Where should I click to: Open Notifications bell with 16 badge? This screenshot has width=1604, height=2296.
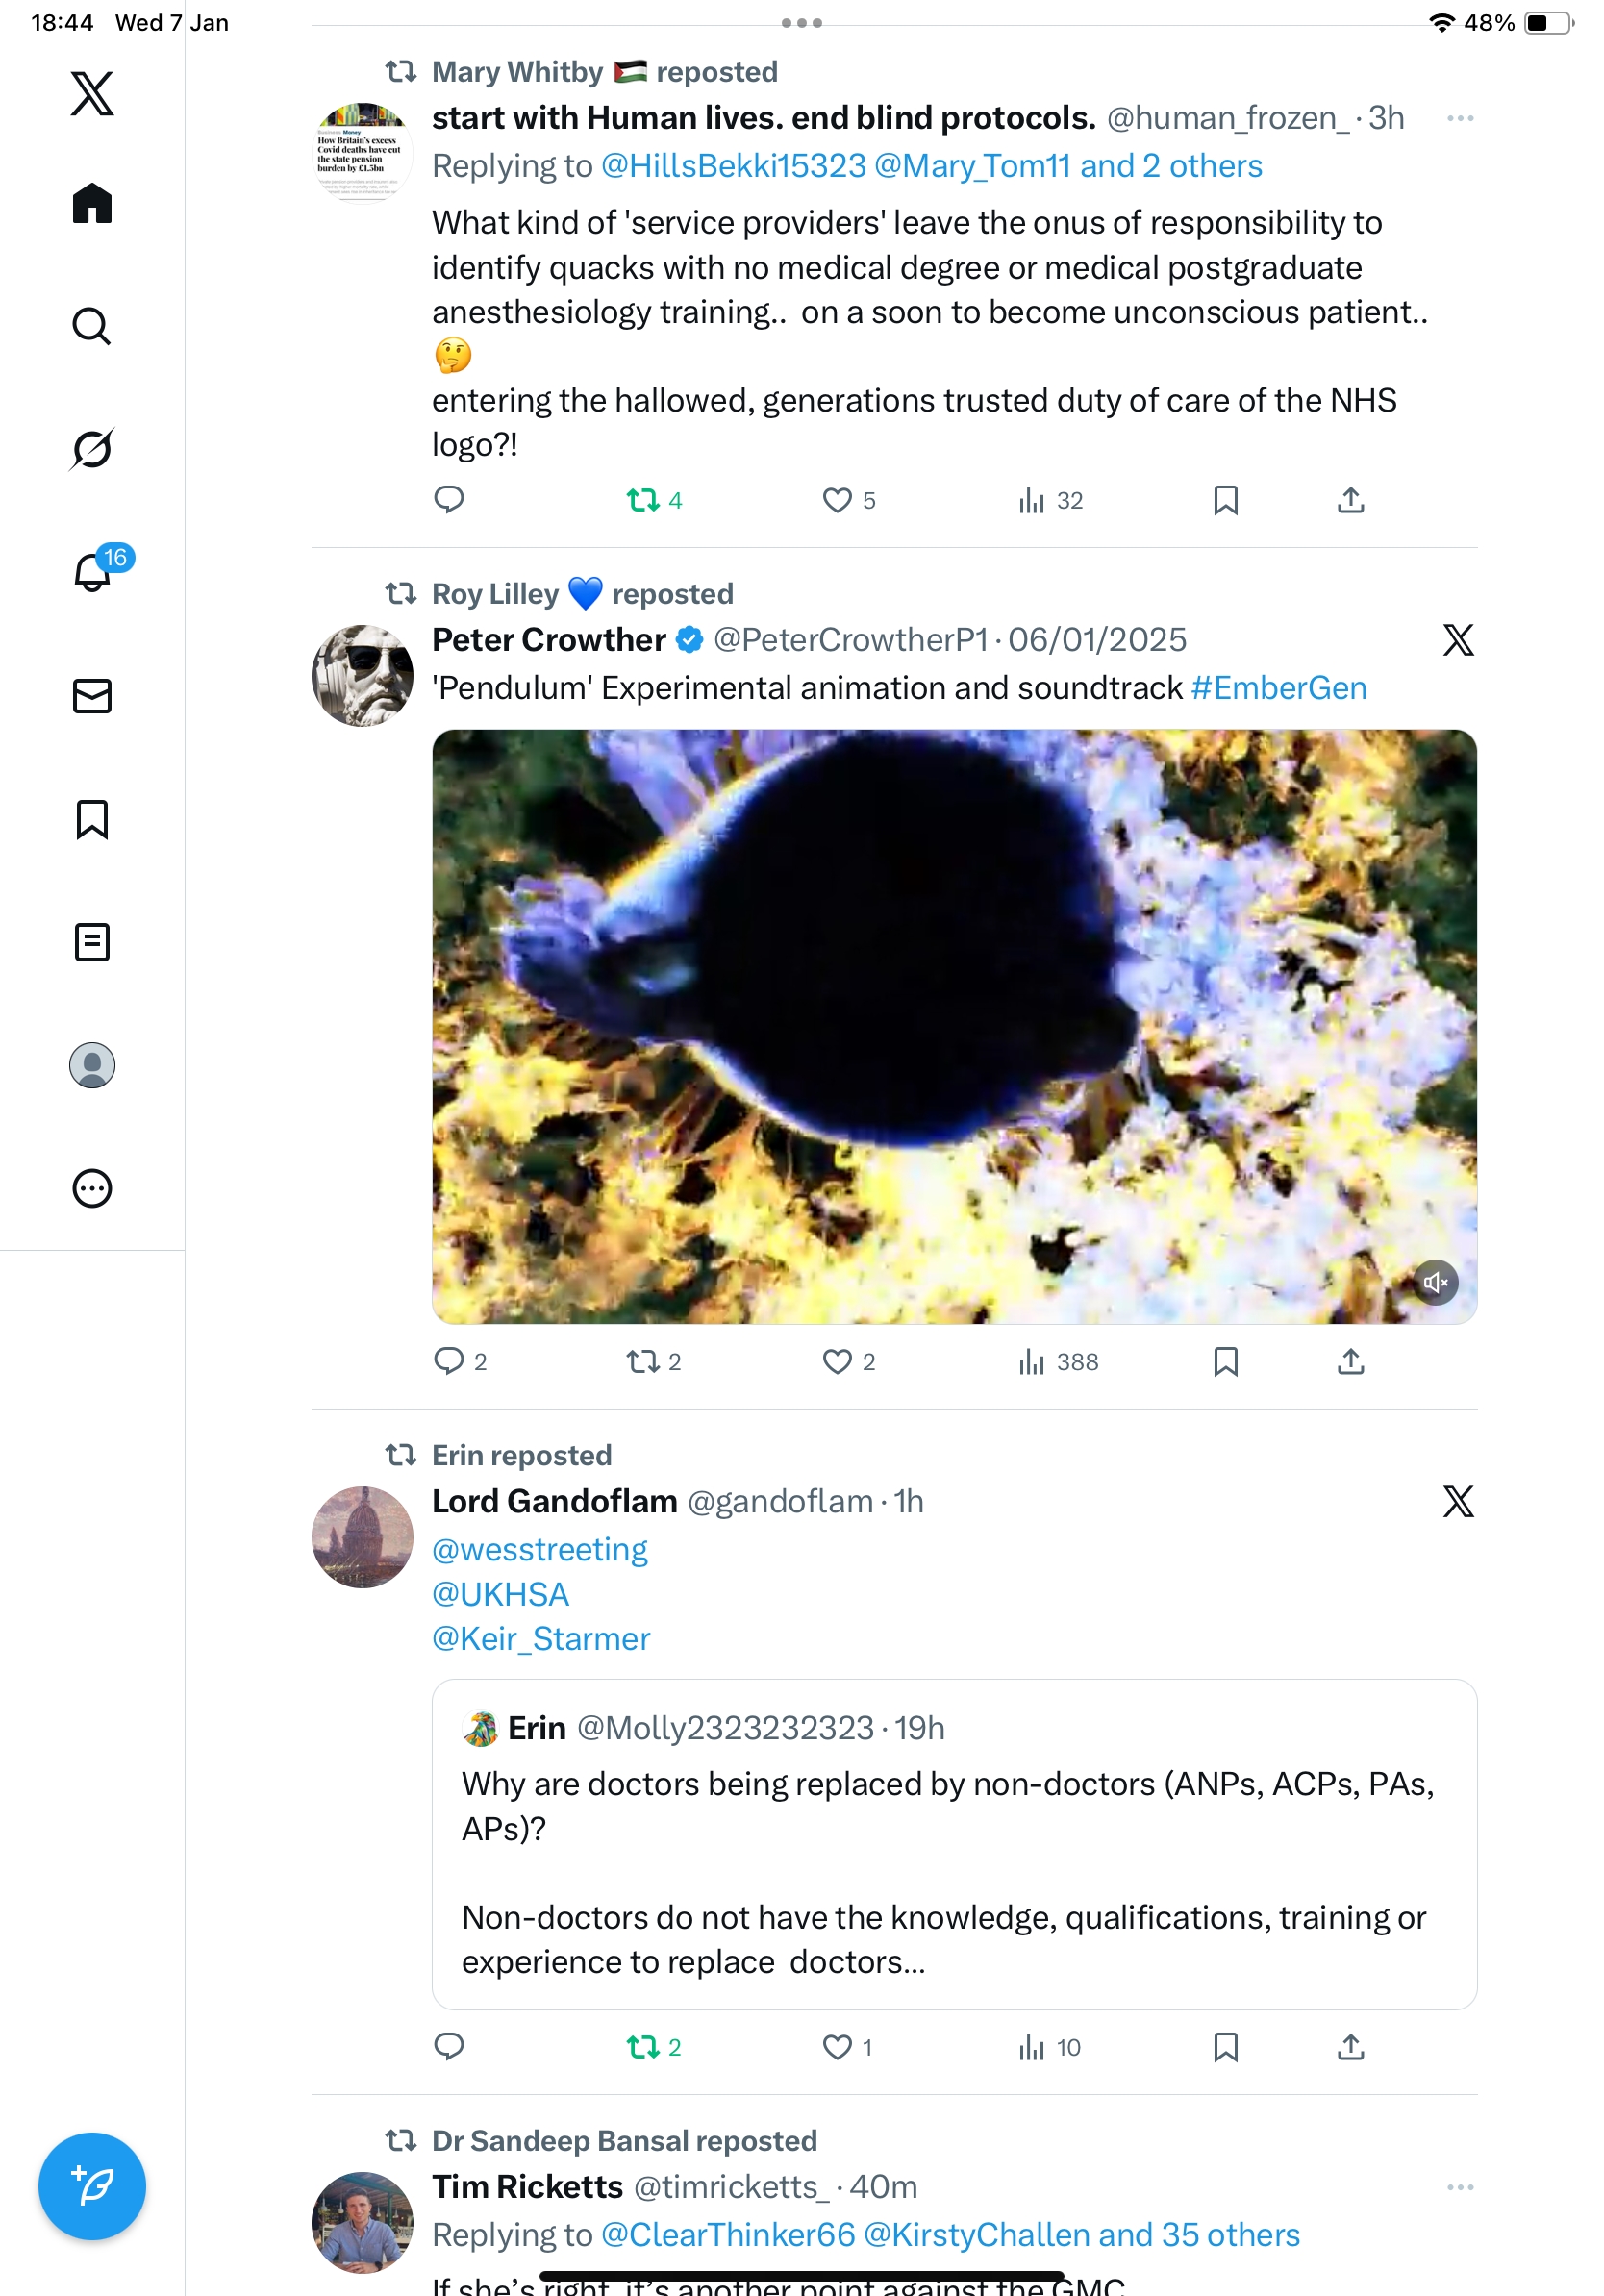(92, 572)
